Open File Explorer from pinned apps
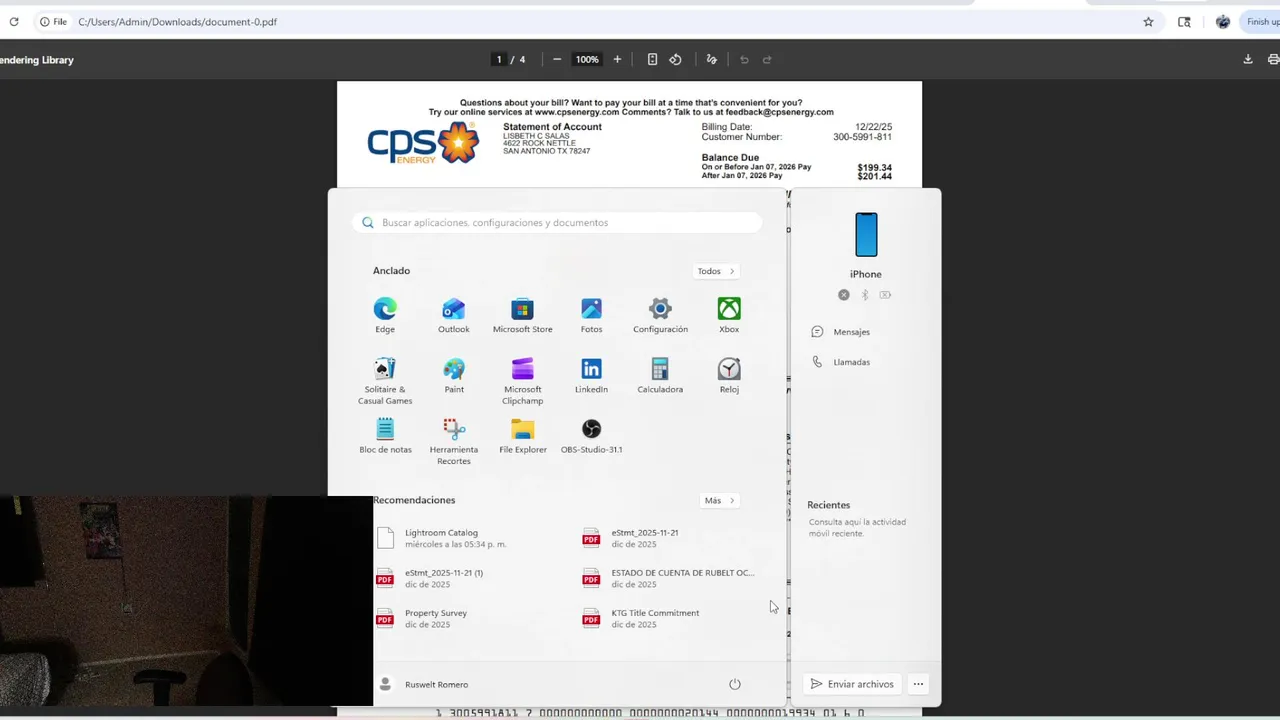Viewport: 1280px width, 720px height. point(523,436)
